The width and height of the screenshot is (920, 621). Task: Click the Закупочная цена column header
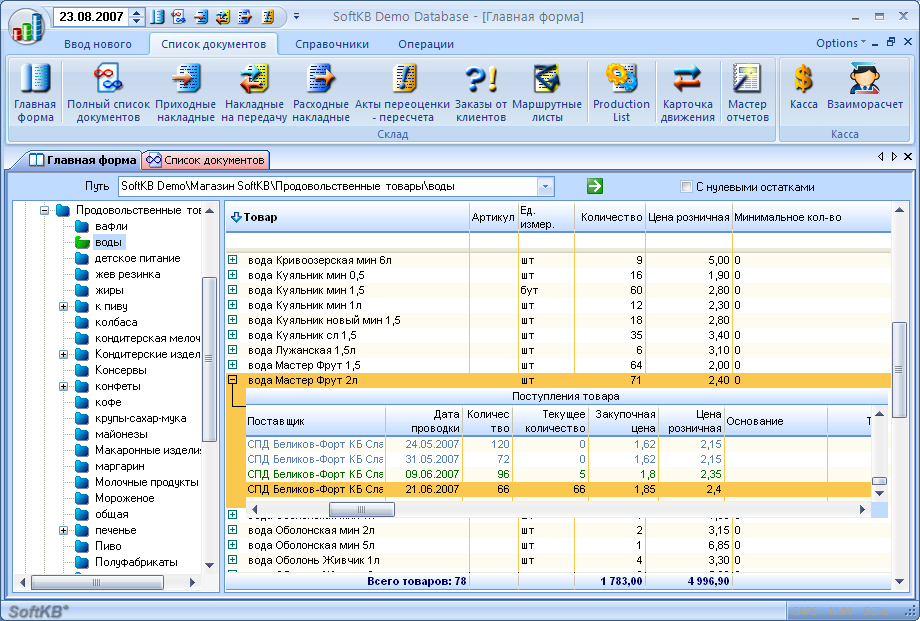[624, 421]
